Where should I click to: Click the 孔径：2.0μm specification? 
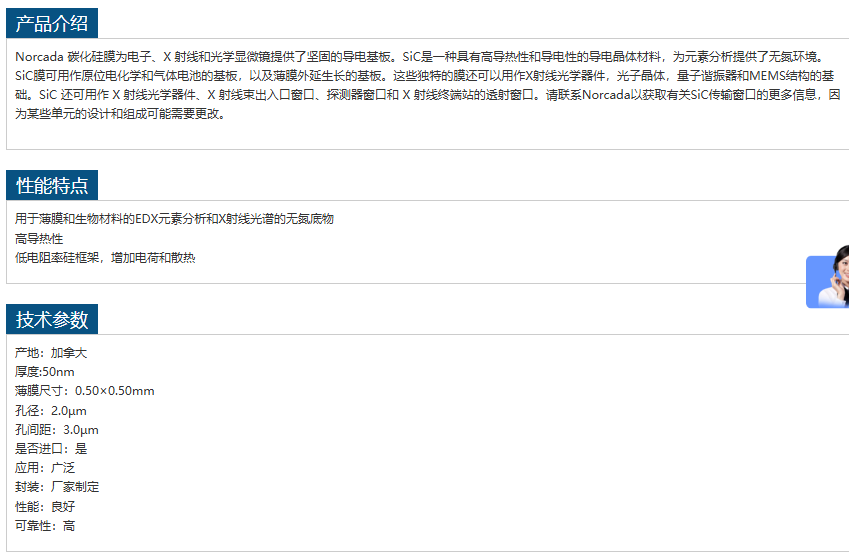[x=51, y=411]
